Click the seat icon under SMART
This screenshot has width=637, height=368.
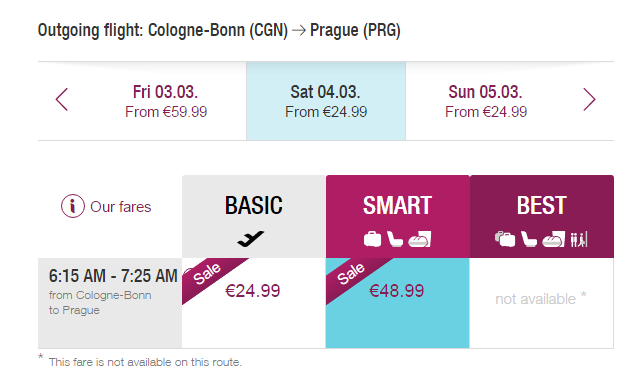tap(394, 239)
